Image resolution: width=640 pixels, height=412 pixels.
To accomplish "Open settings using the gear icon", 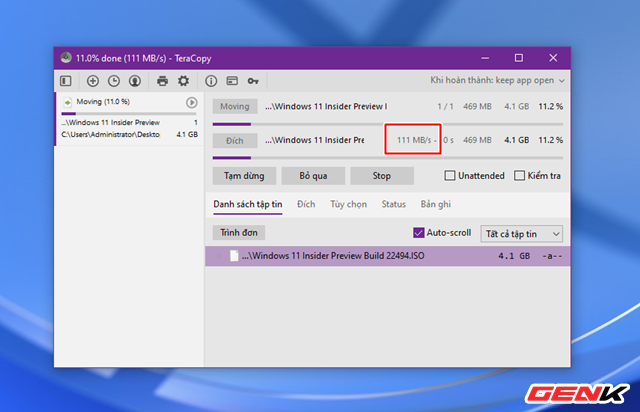I will click(x=183, y=81).
